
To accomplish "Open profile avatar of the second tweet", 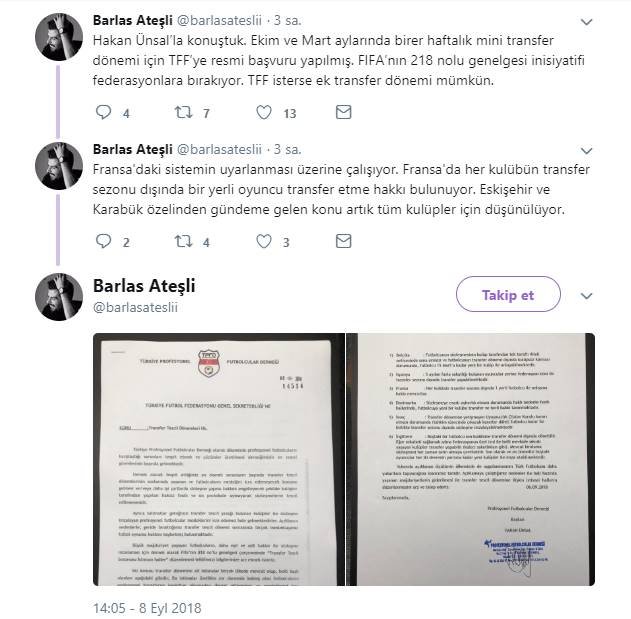I will coord(59,166).
